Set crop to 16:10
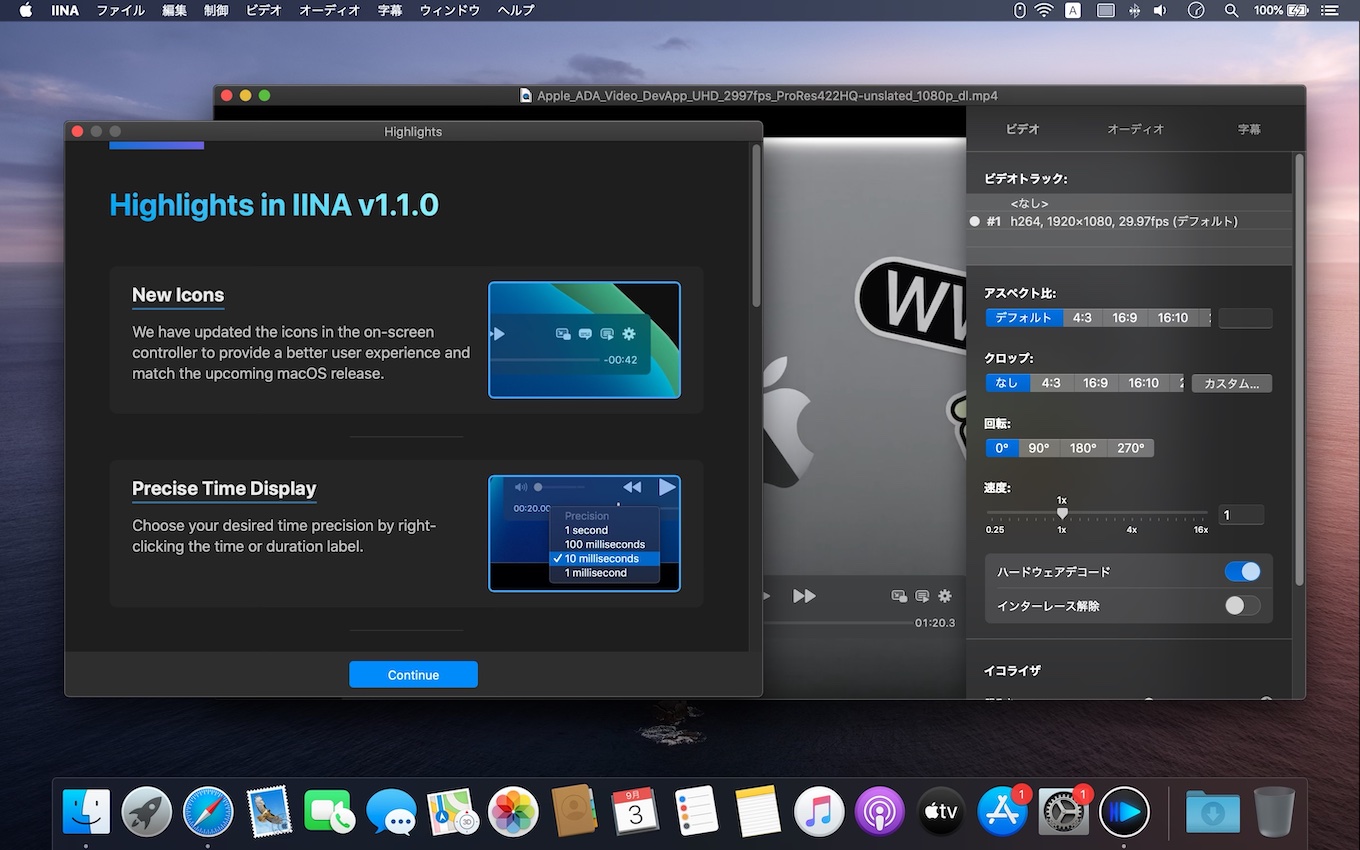Image resolution: width=1360 pixels, height=850 pixels. pos(1143,383)
